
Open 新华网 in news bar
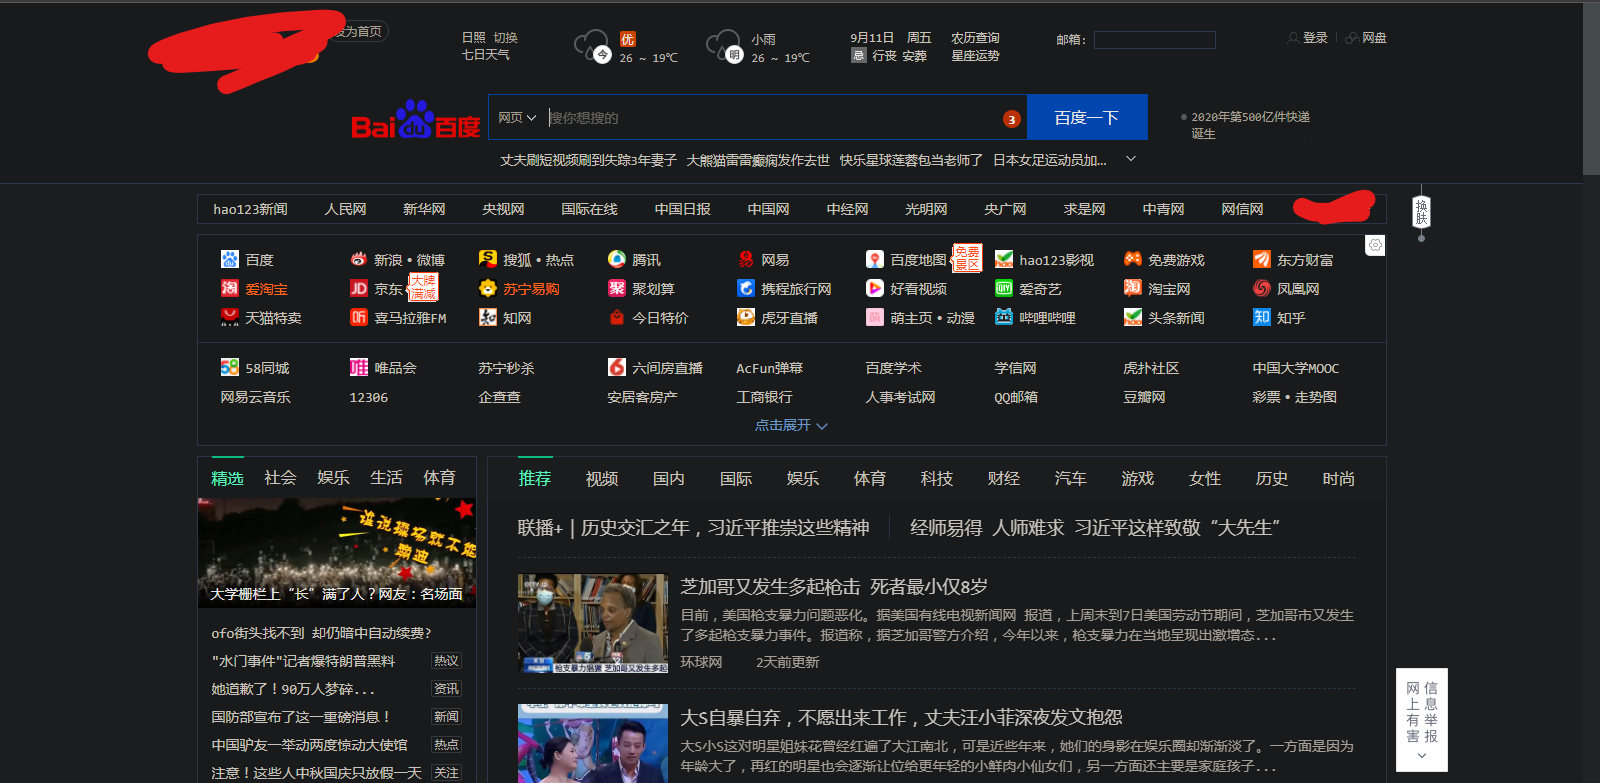point(424,209)
